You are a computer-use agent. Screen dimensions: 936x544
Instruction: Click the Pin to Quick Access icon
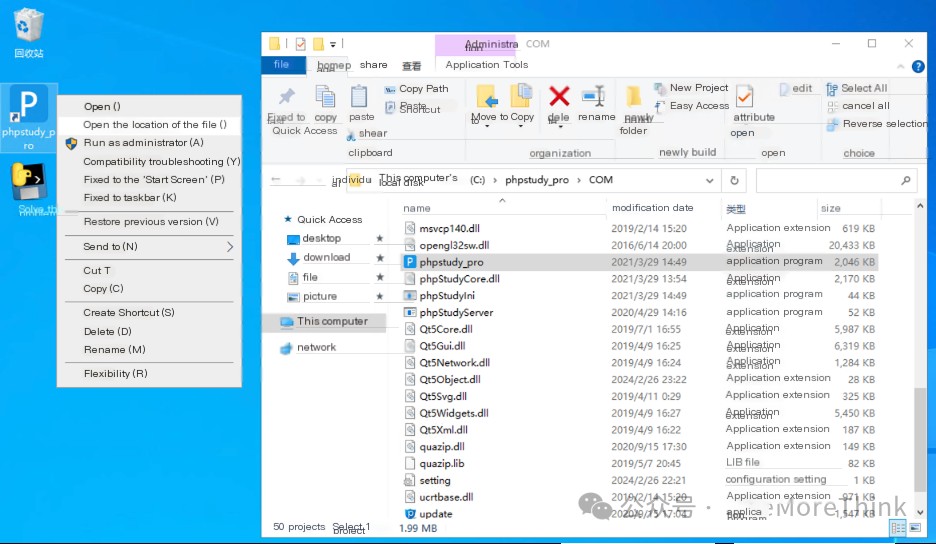(x=287, y=97)
